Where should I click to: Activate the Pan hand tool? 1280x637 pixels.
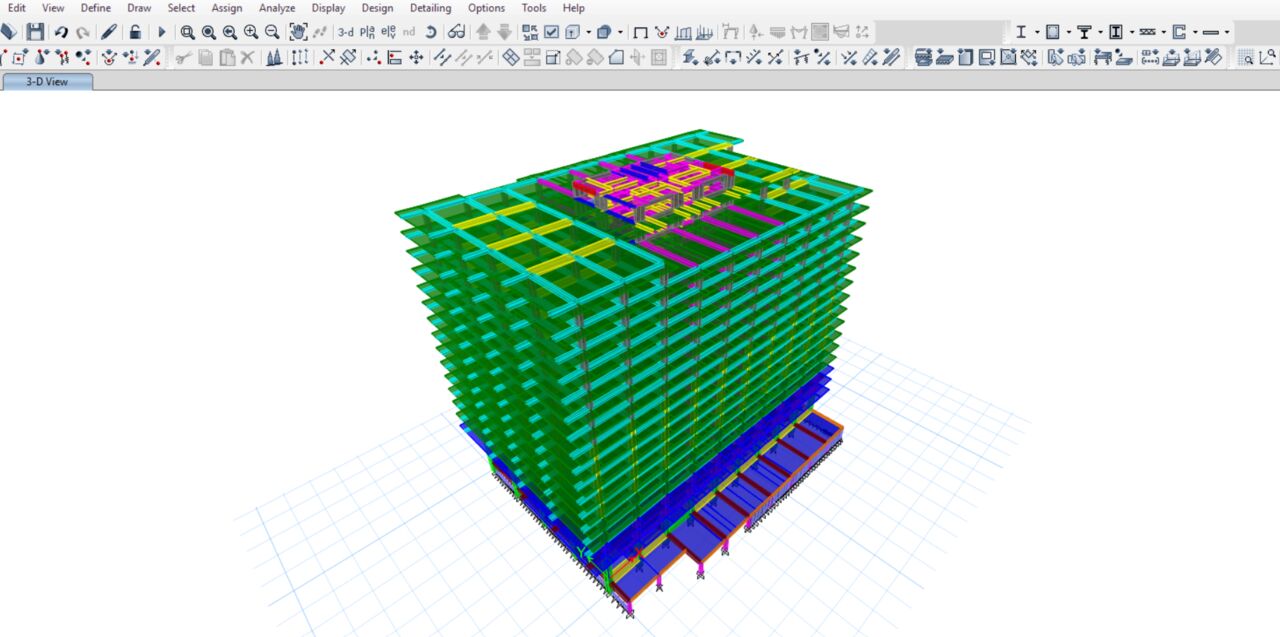point(298,32)
